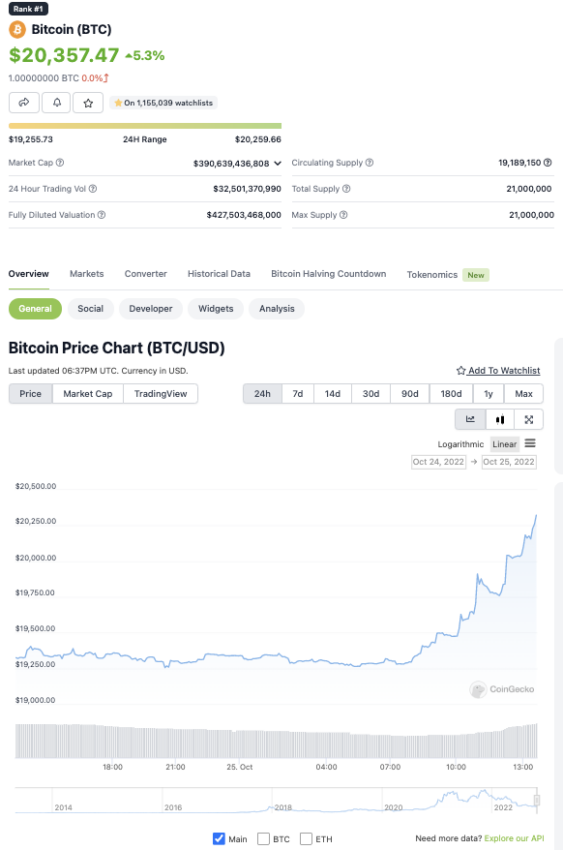Click Circulating Supply info icon
This screenshot has height=850, width=563.
tap(370, 163)
